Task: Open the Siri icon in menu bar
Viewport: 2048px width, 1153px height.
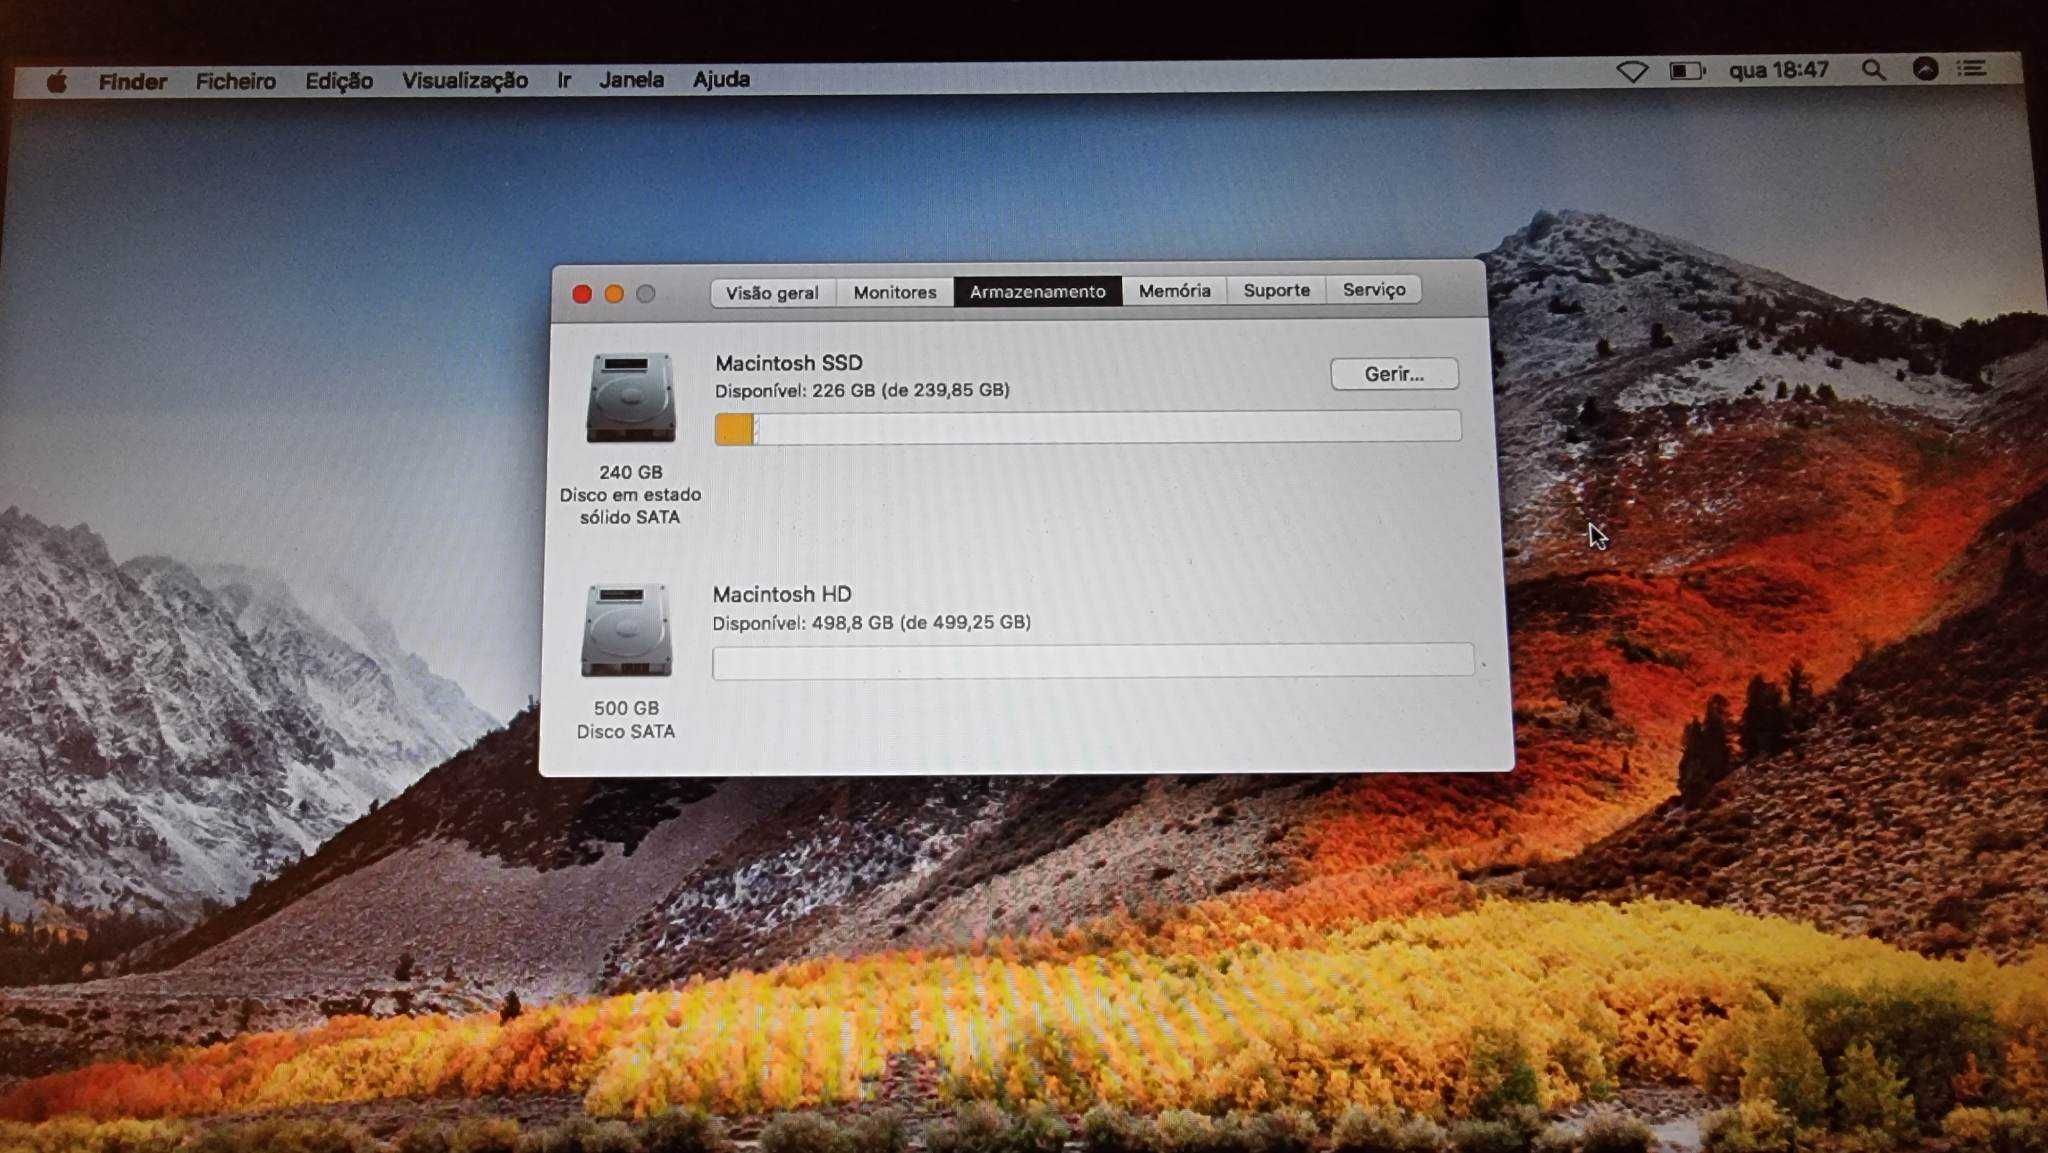Action: (x=1925, y=69)
